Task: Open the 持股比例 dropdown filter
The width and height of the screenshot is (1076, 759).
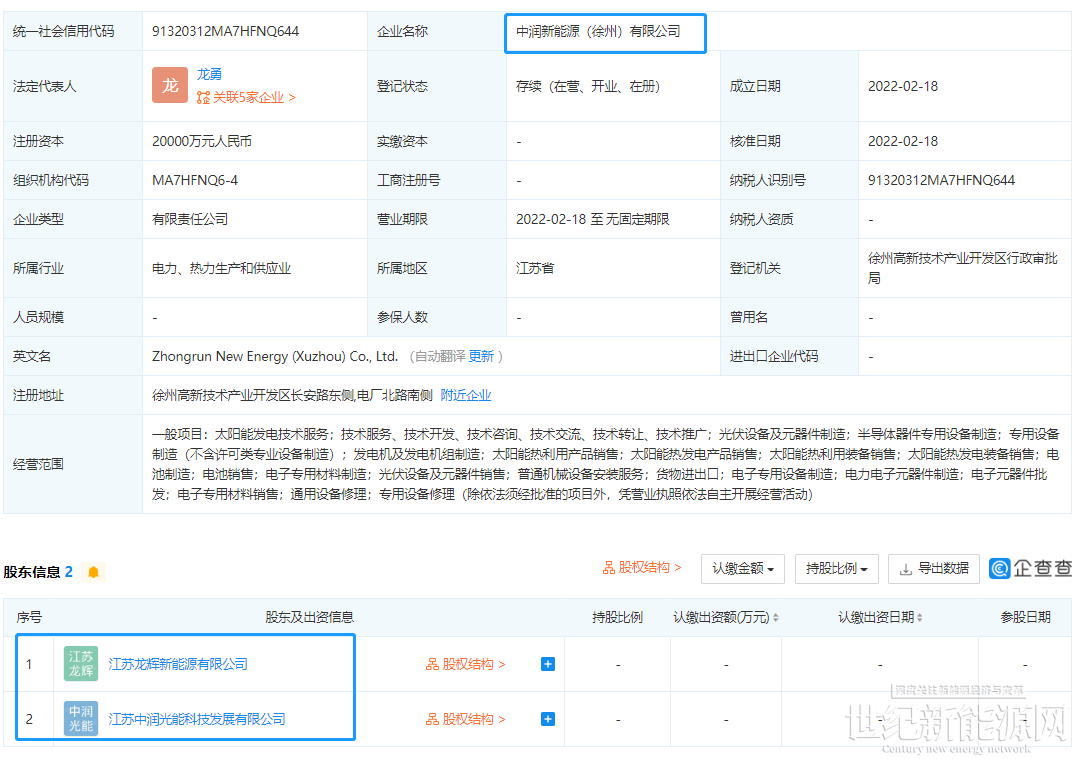Action: (x=836, y=568)
